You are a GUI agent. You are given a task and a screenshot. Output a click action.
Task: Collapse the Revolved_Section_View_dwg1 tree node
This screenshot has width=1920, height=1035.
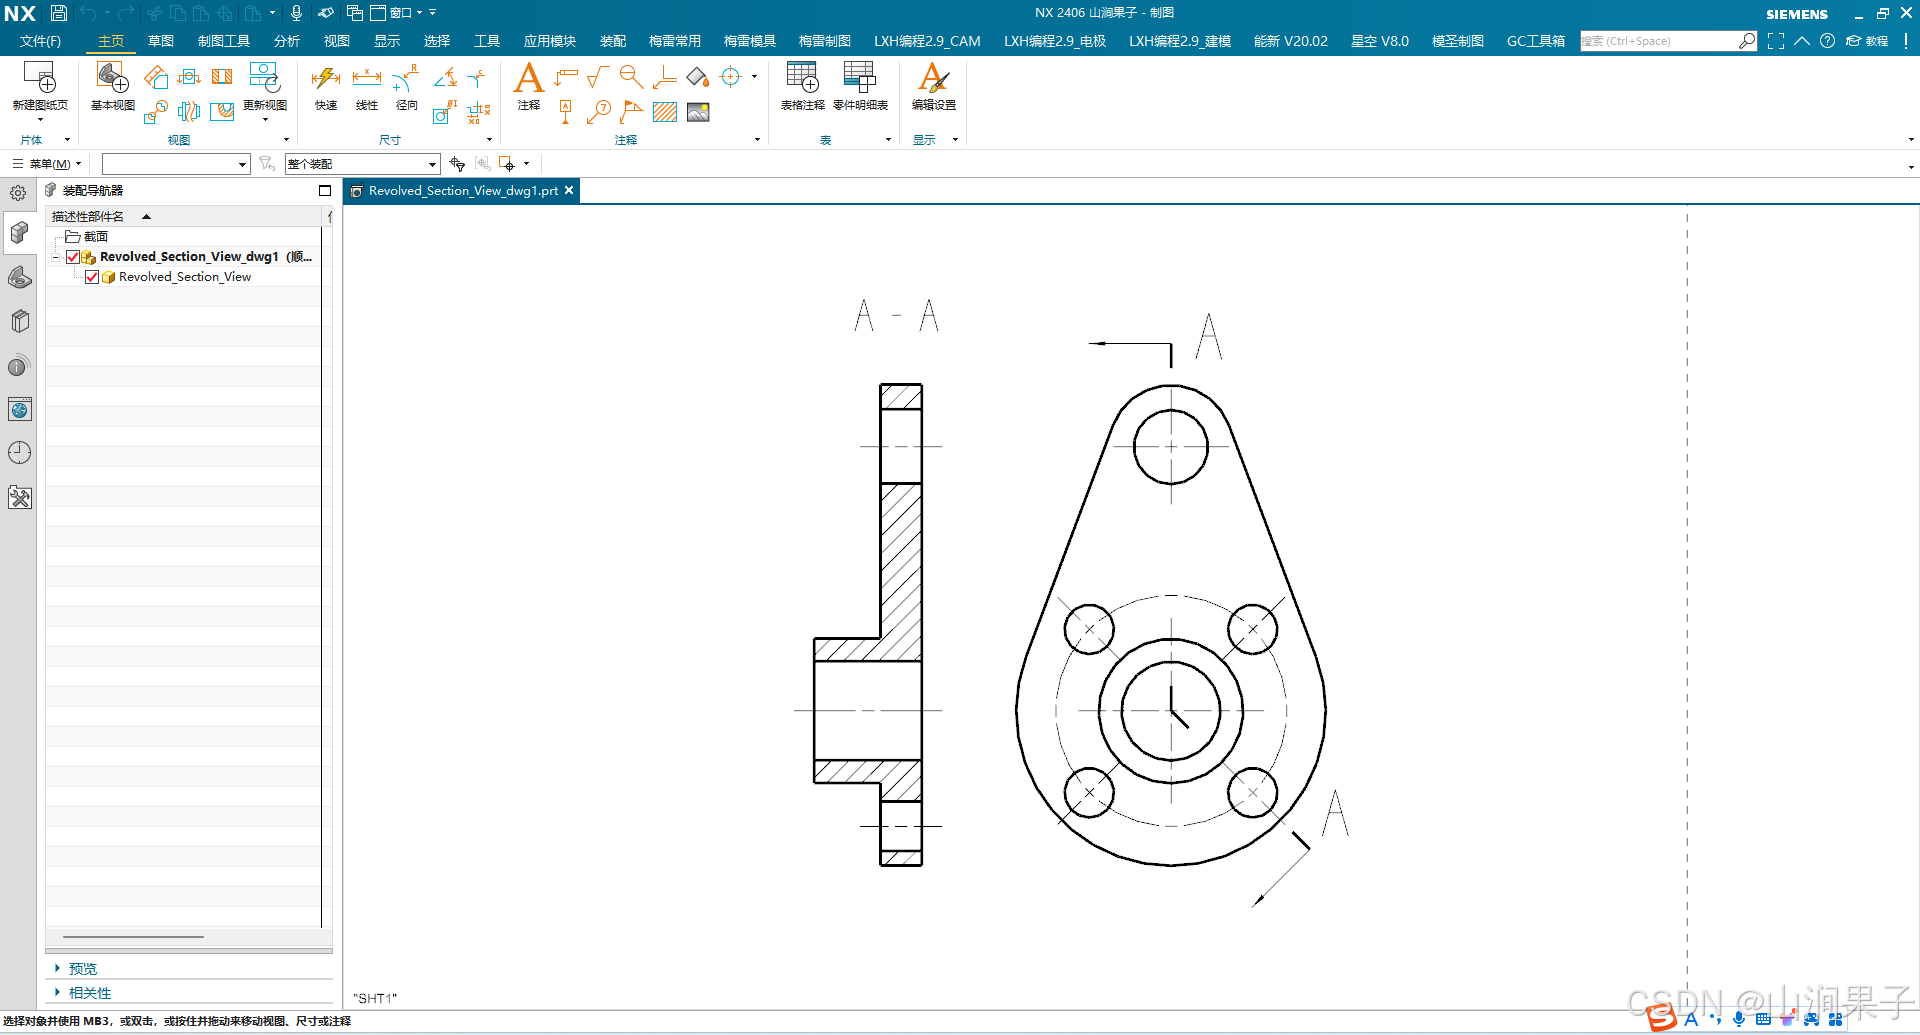click(x=56, y=257)
